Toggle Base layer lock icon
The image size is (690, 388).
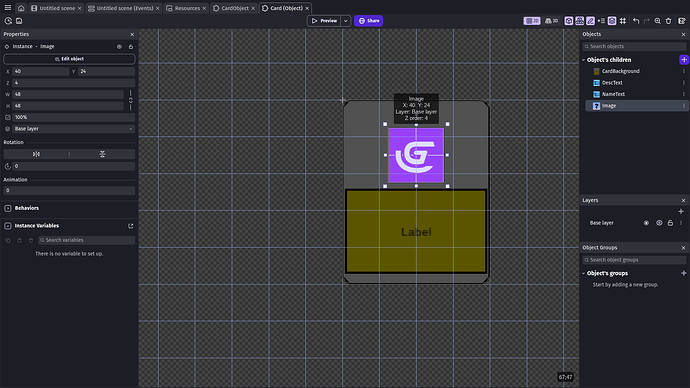[x=670, y=223]
